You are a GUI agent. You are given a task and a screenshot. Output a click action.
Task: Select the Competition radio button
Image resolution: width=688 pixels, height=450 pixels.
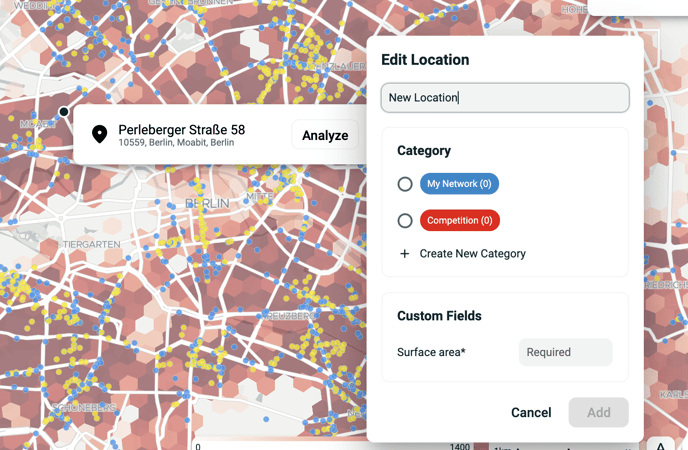[405, 221]
